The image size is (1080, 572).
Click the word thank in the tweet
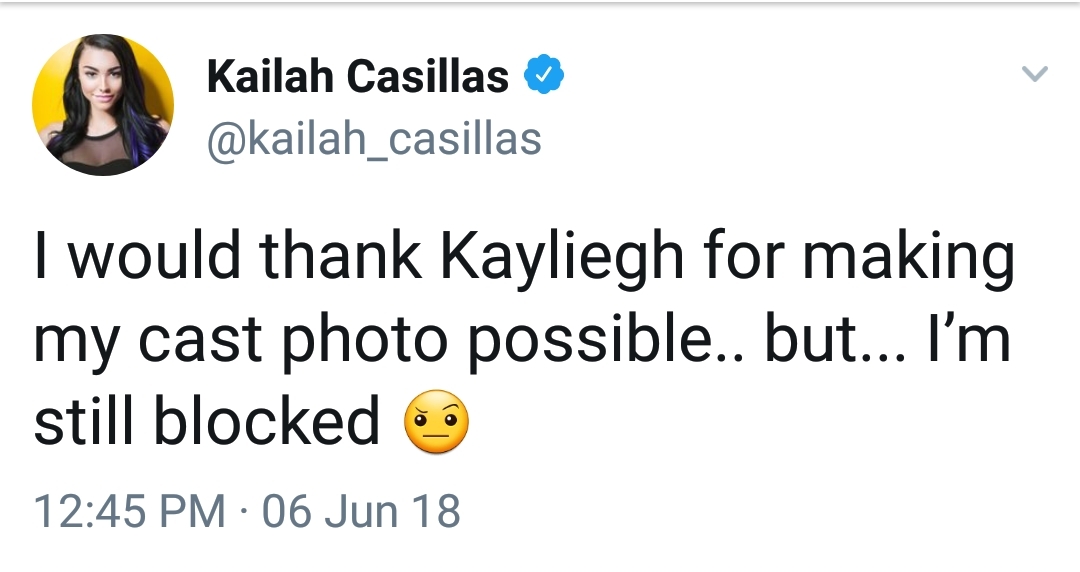pyautogui.click(x=342, y=255)
